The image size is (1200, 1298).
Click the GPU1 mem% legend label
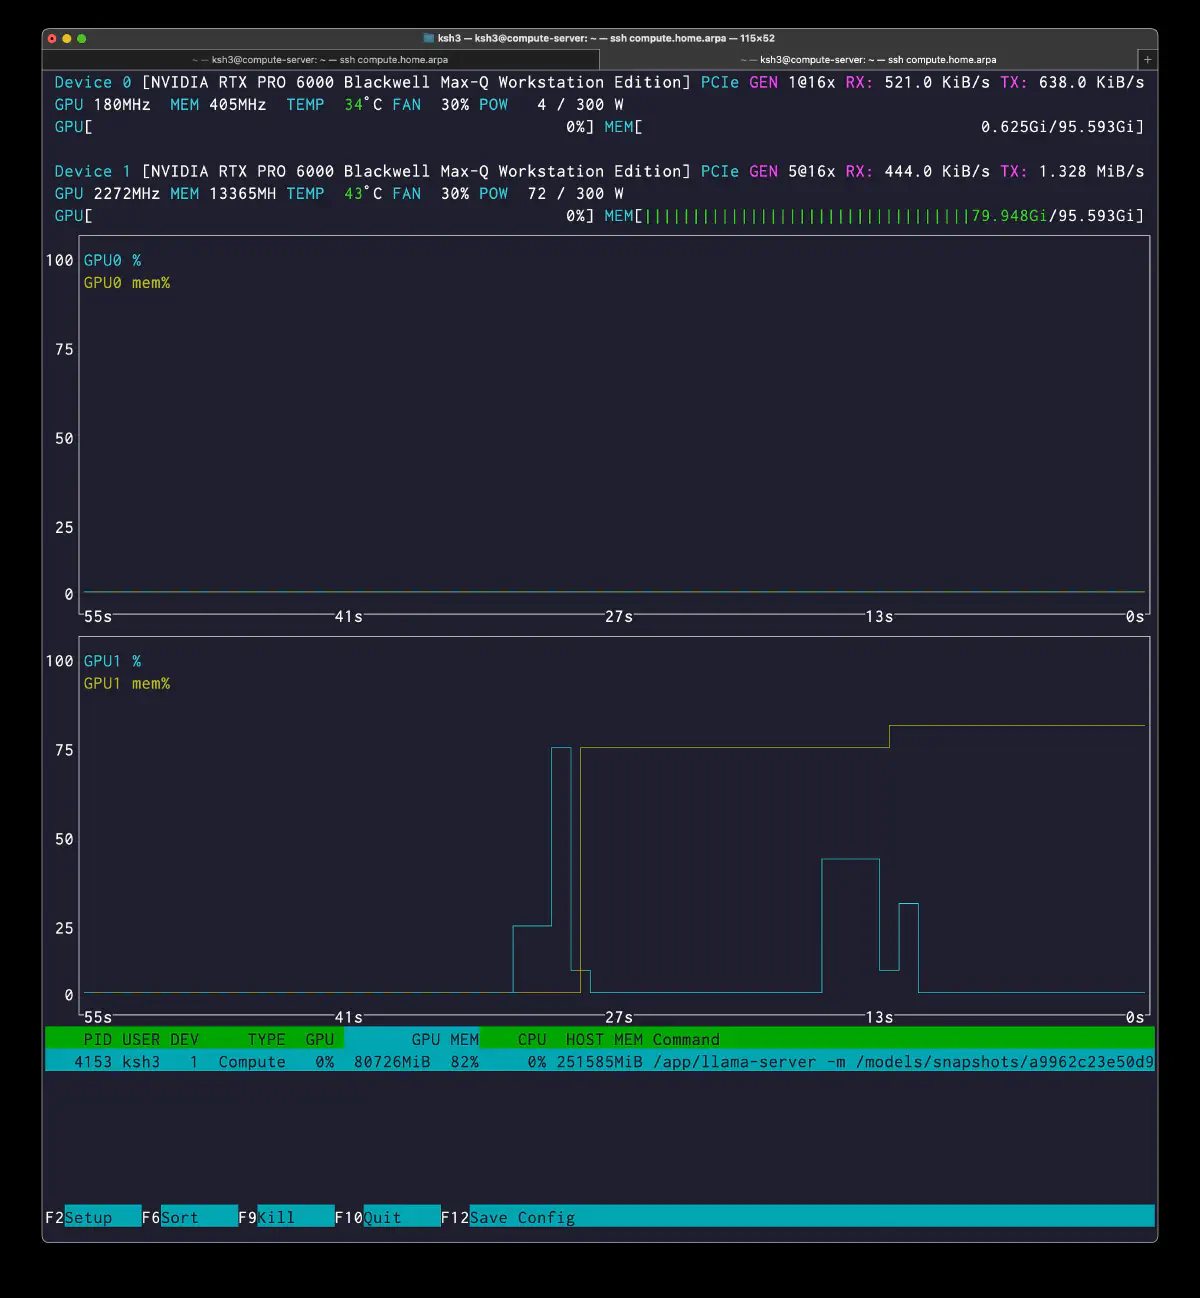127,683
